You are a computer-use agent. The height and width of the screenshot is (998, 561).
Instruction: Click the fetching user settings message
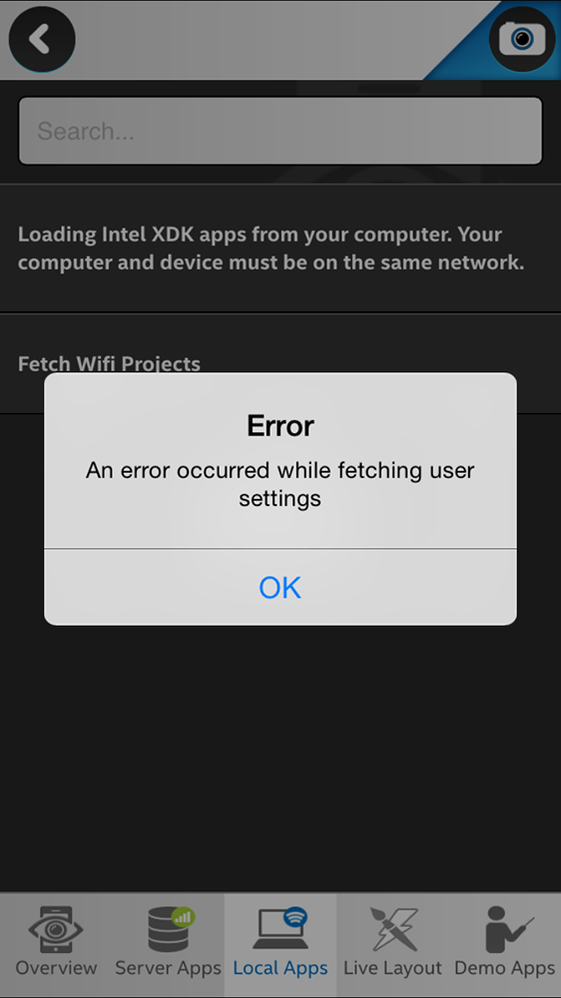(x=280, y=484)
